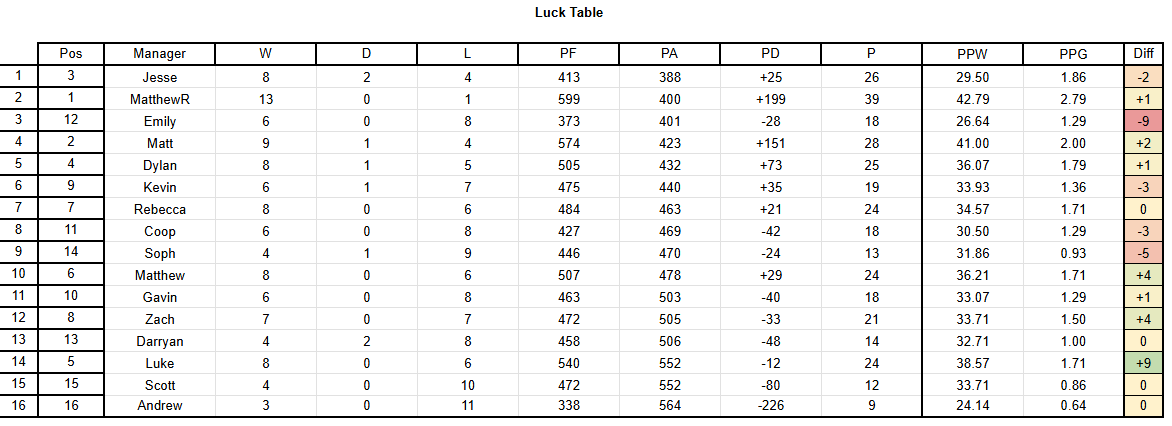The image size is (1172, 426).
Task: Click Rebecca's points value 24
Action: [872, 209]
